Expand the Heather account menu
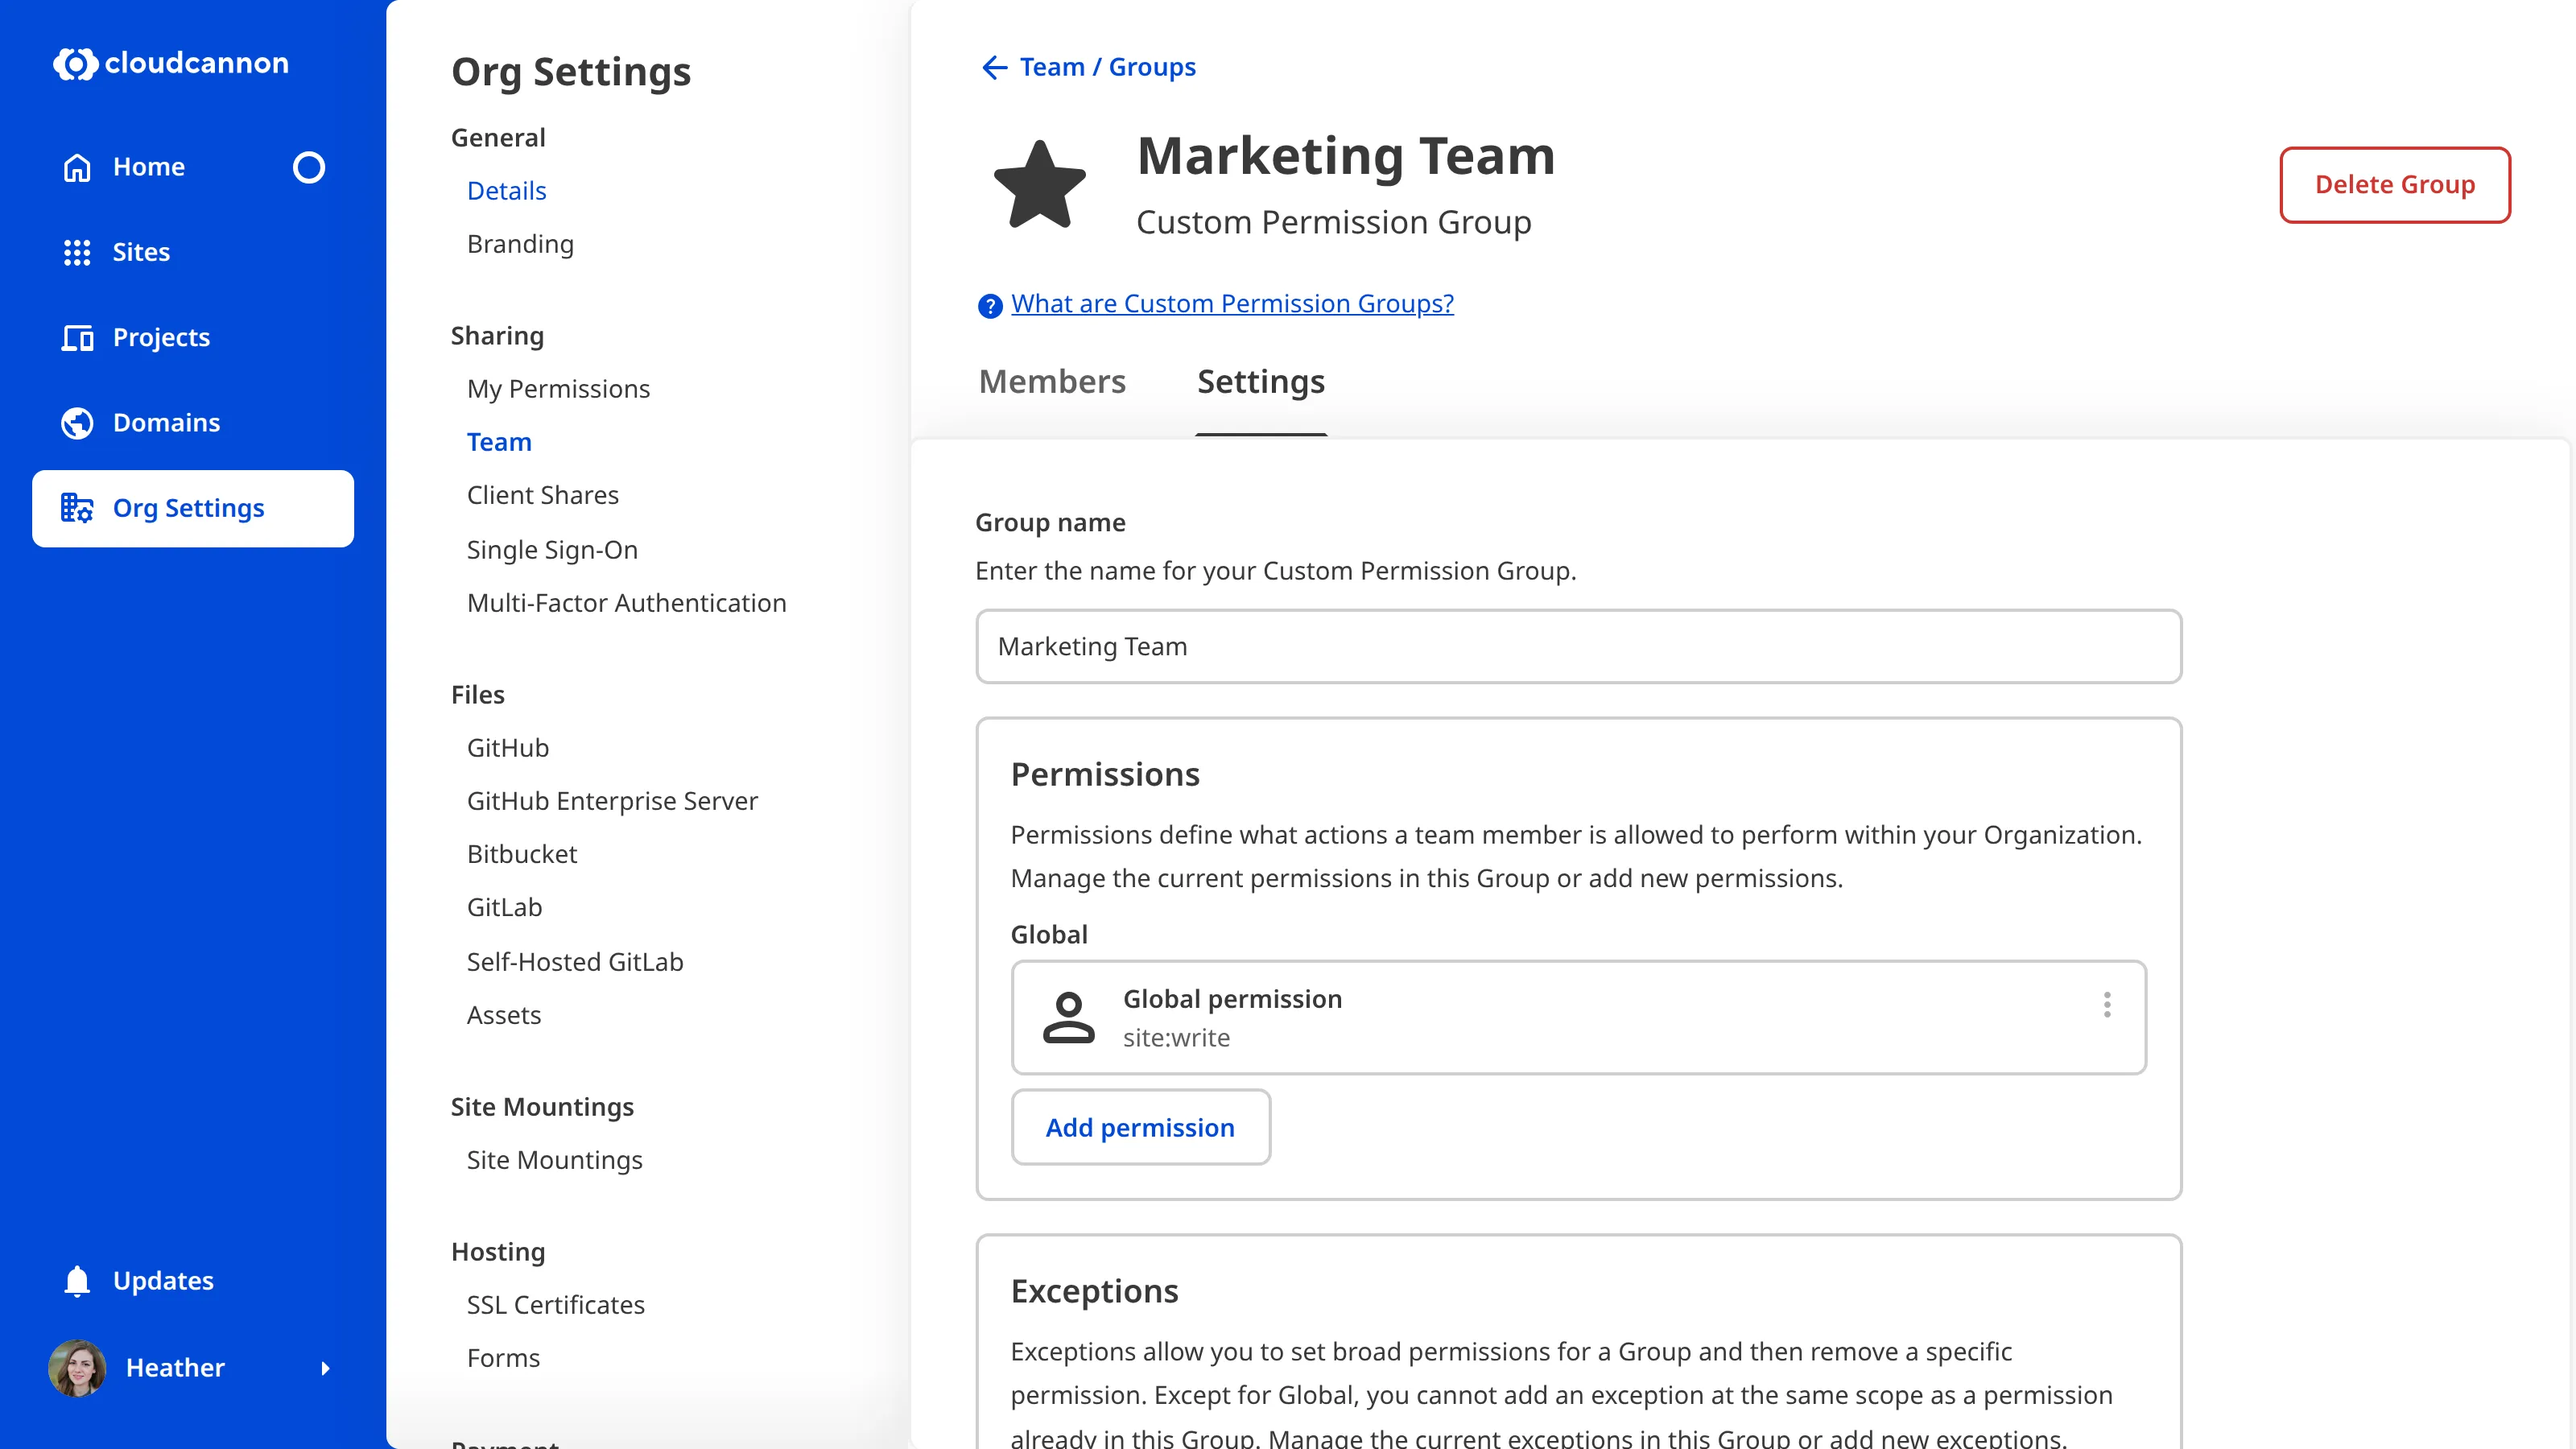This screenshot has height=1449, width=2576. coord(325,1369)
